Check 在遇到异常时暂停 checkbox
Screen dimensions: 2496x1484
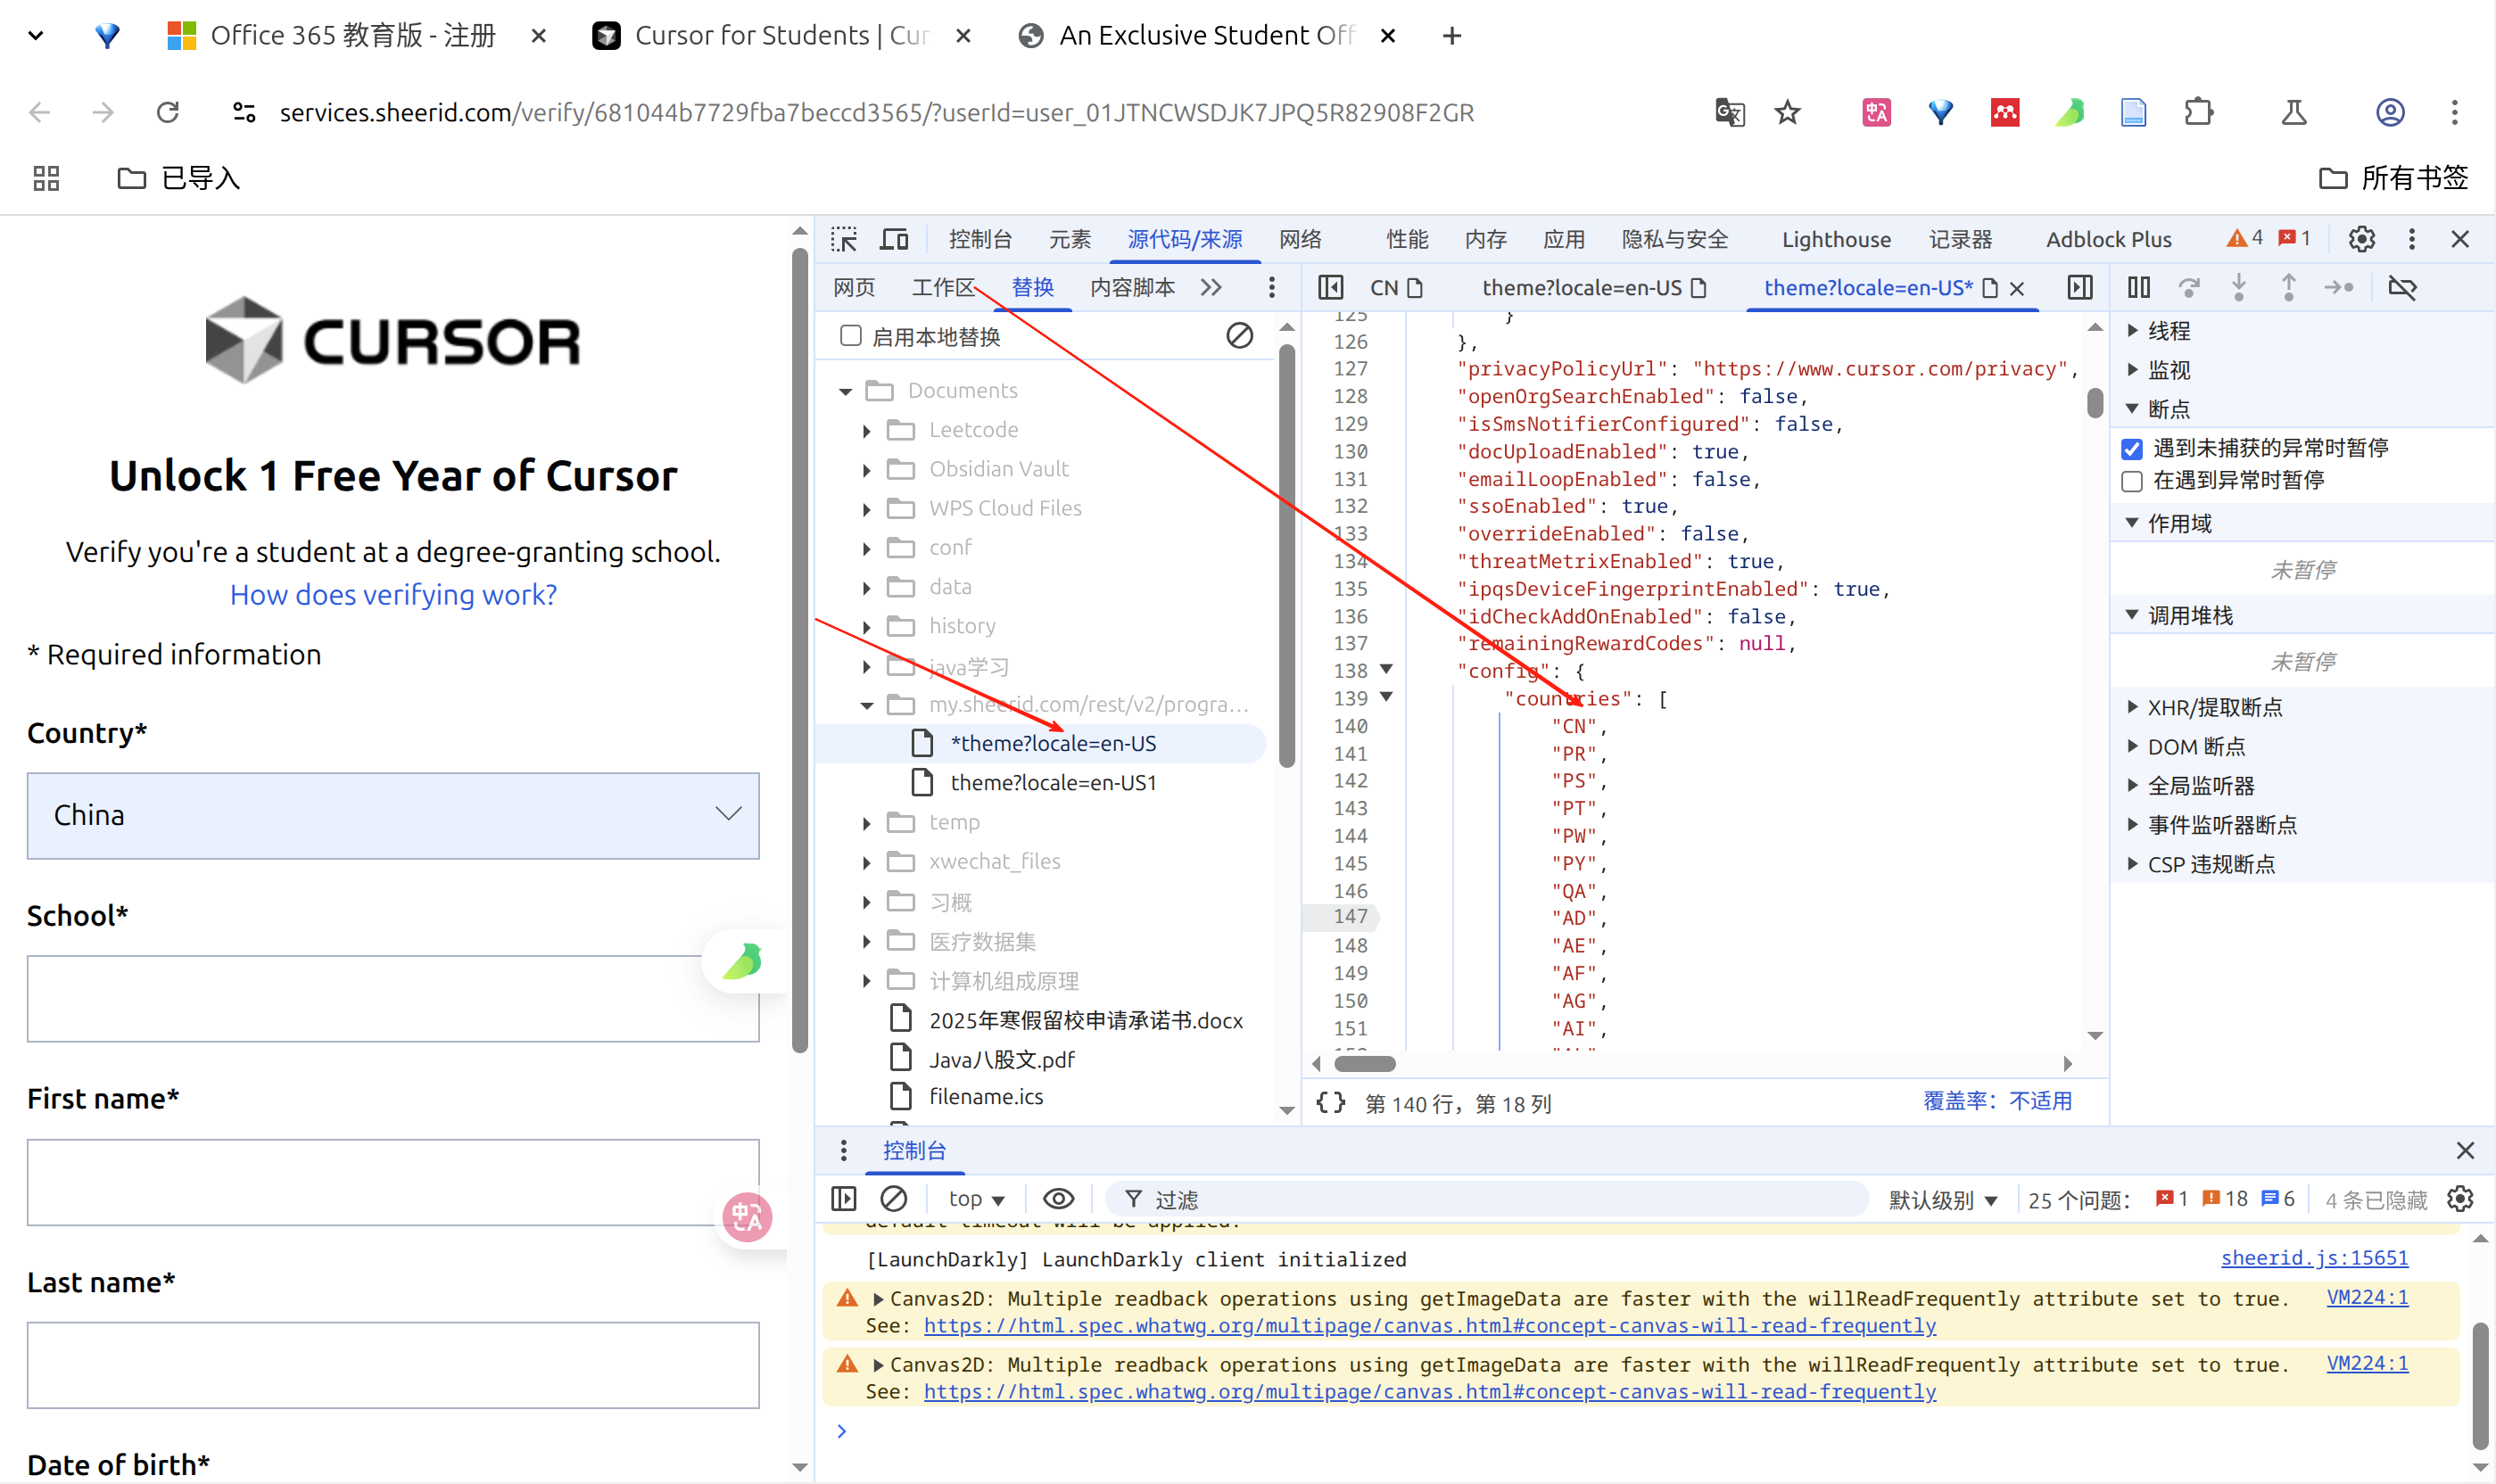2132,481
